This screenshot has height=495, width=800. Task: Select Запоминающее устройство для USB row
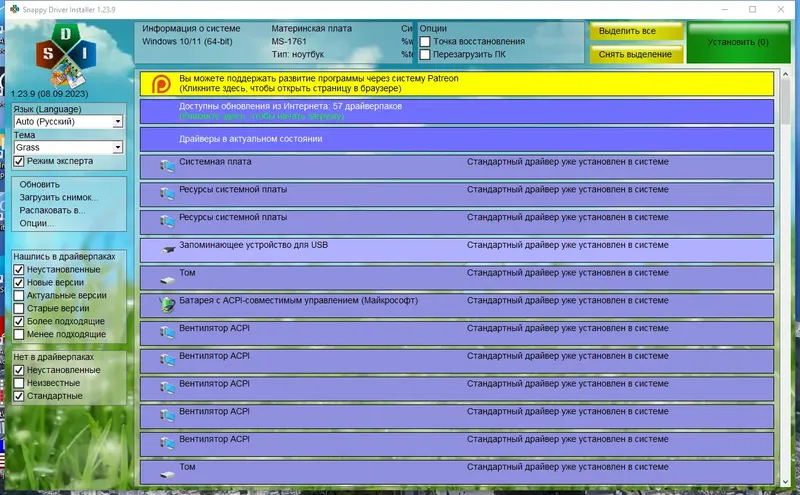(457, 250)
